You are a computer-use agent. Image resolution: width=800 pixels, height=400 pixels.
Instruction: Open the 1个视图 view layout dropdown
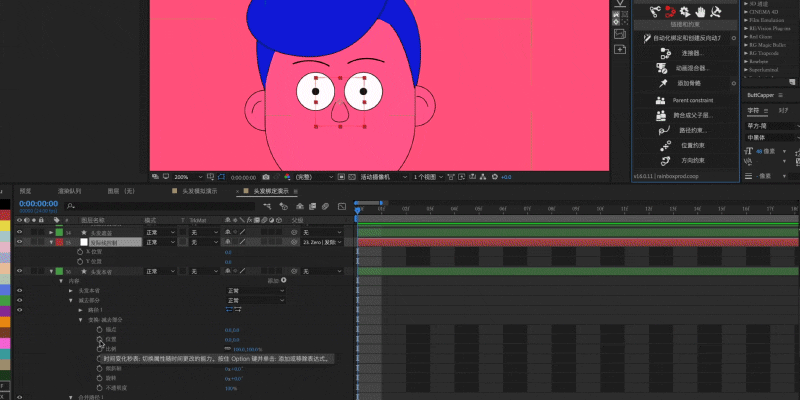428,177
